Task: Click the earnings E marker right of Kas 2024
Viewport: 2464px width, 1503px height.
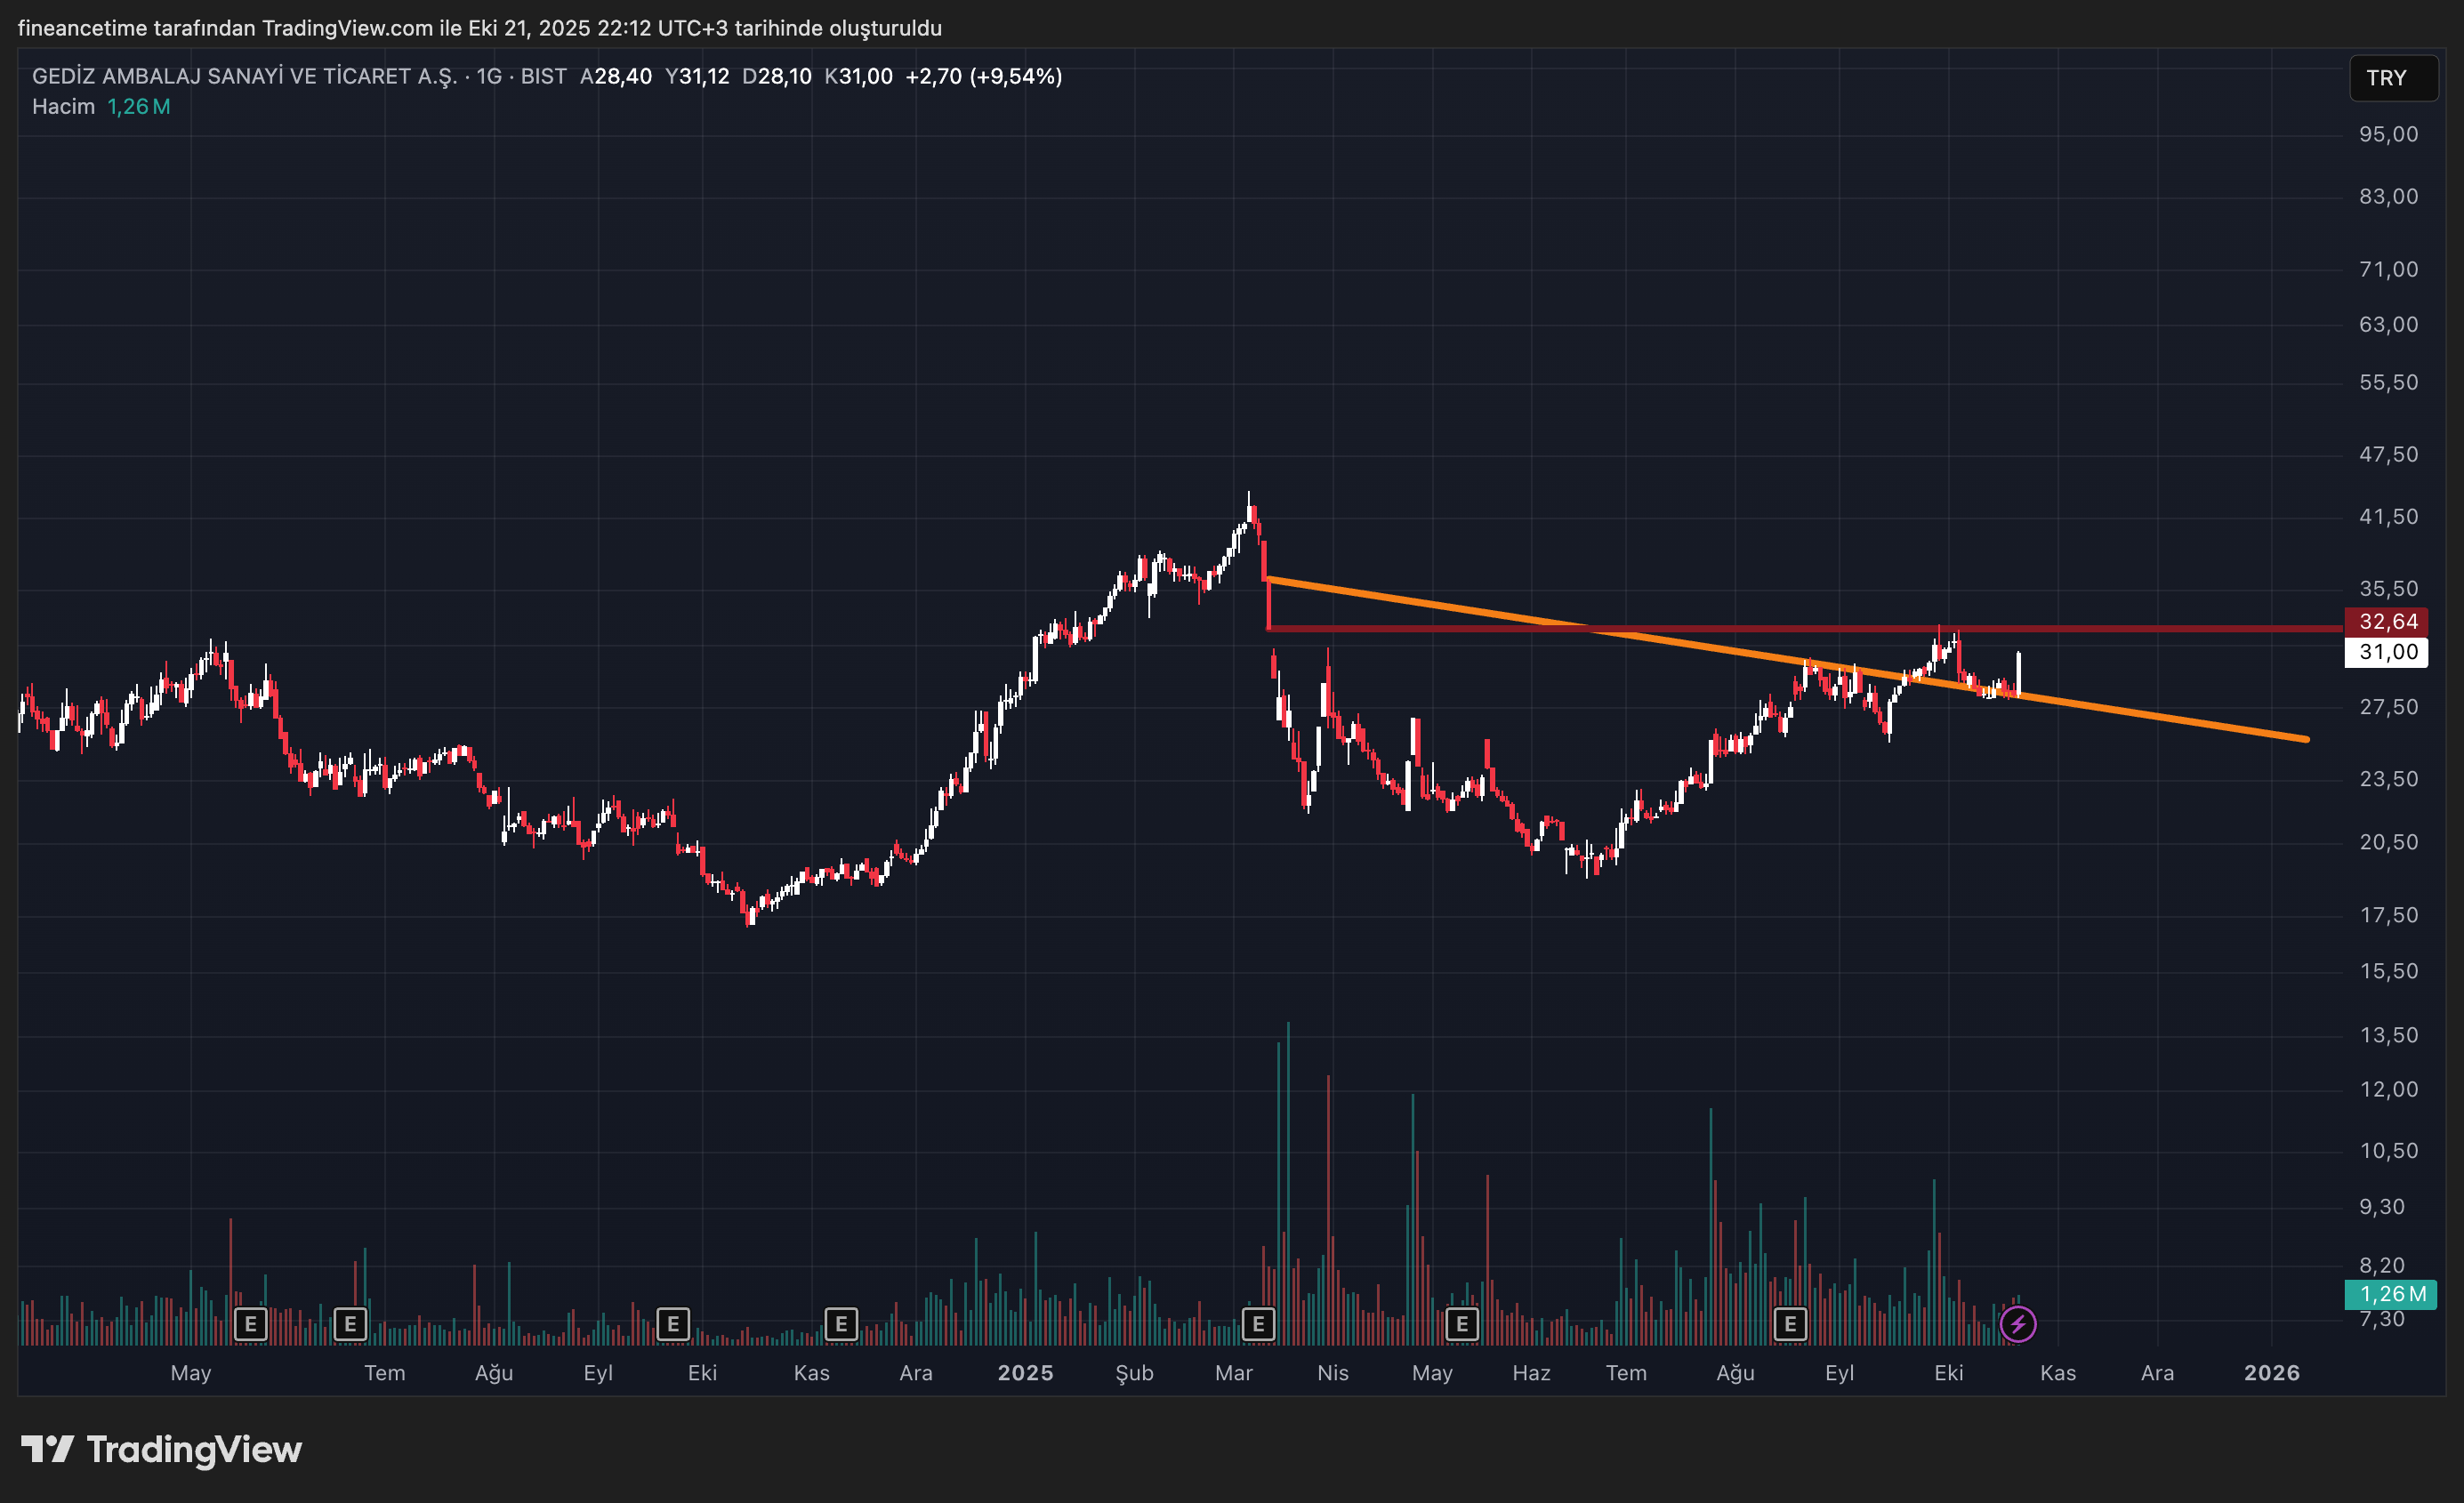Action: coord(841,1324)
